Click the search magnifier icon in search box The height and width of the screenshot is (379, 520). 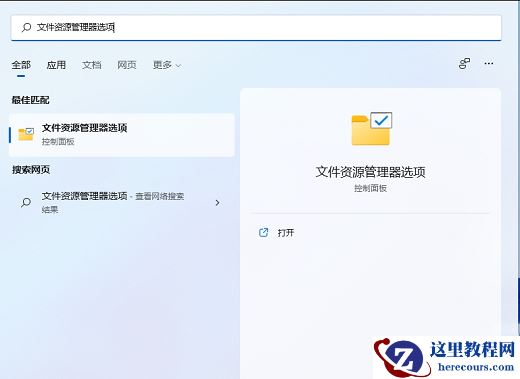(x=26, y=27)
